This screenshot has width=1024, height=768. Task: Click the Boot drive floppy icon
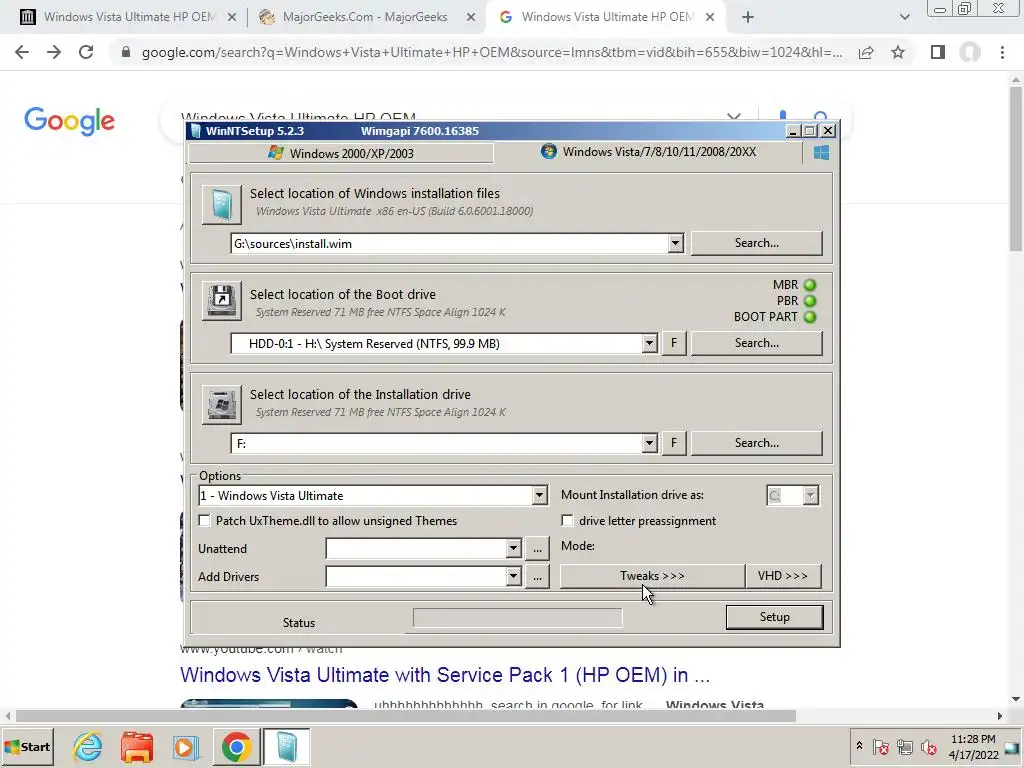[221, 300]
